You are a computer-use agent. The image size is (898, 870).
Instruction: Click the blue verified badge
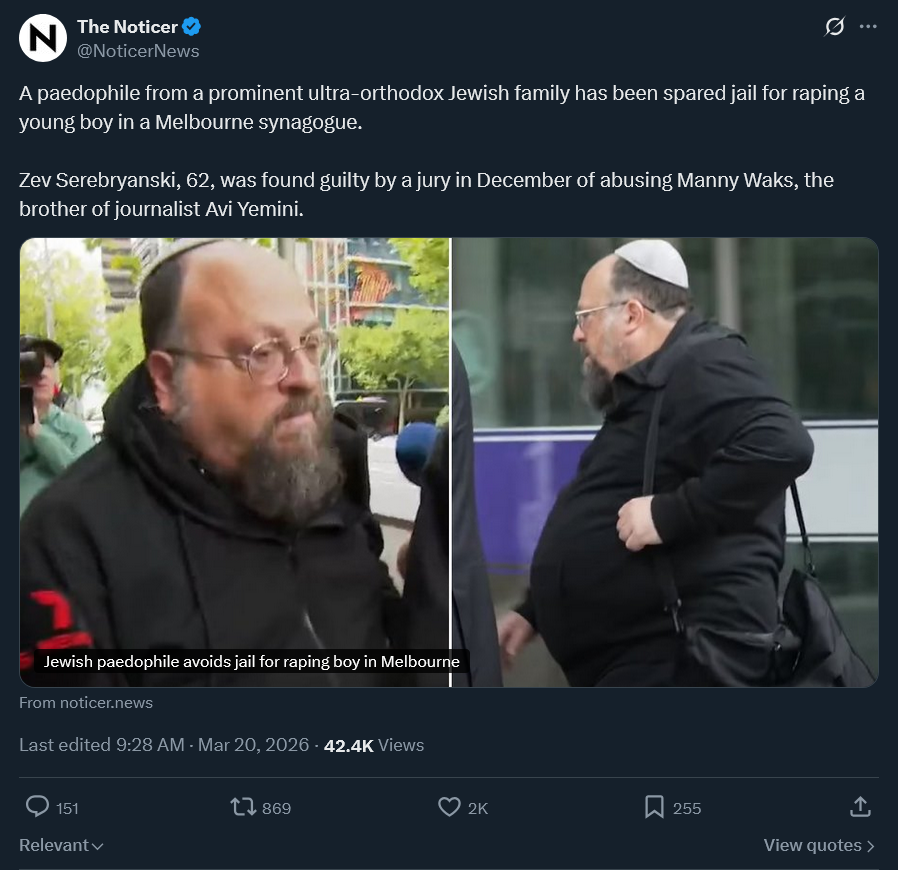pos(191,26)
